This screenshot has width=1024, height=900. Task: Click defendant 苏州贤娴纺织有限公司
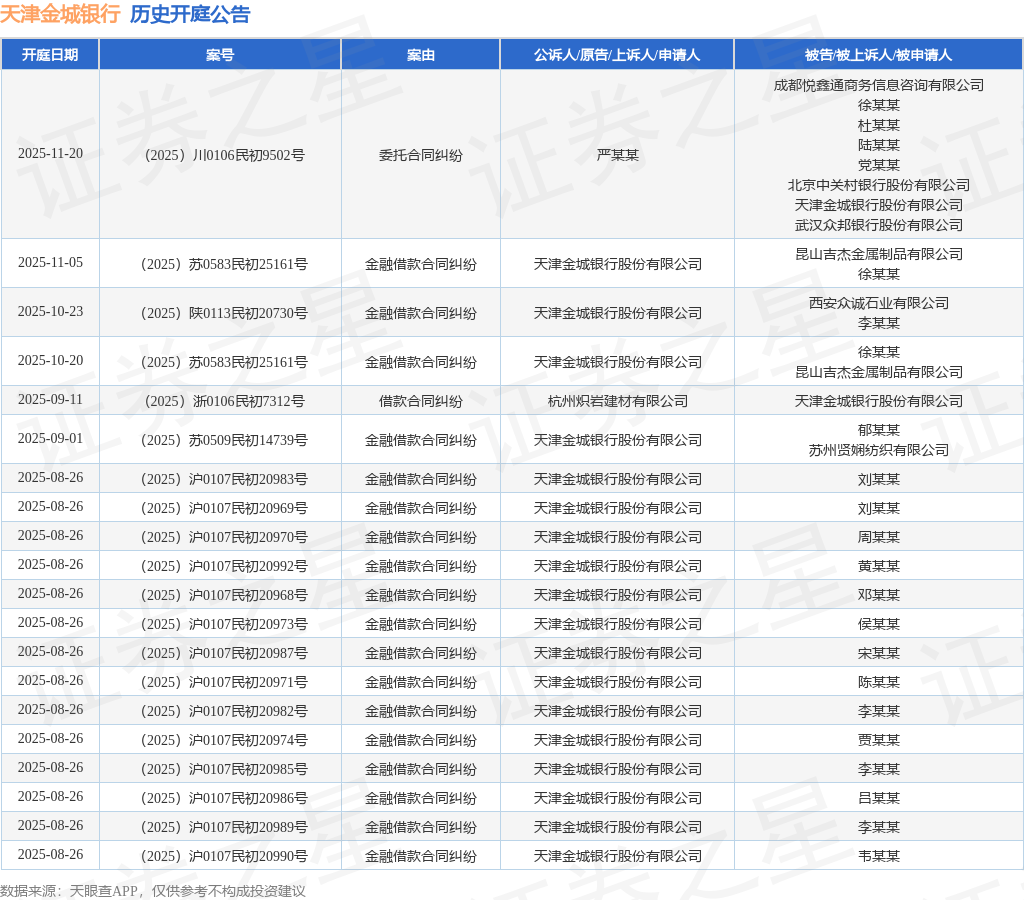coord(878,450)
